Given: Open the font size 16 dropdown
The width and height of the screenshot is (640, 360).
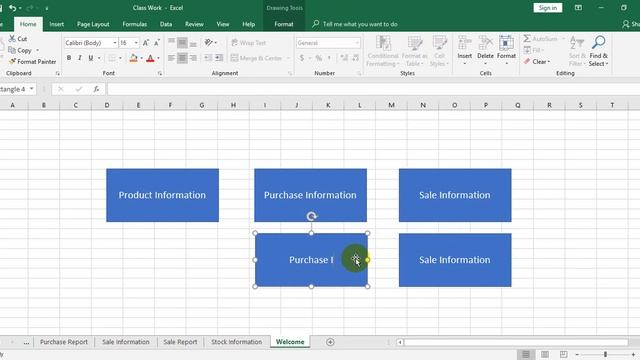Looking at the screenshot, I should tap(136, 43).
